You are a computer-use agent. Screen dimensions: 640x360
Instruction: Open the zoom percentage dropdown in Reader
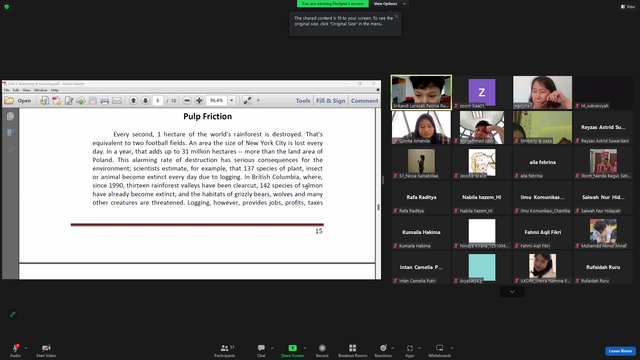pos(231,100)
